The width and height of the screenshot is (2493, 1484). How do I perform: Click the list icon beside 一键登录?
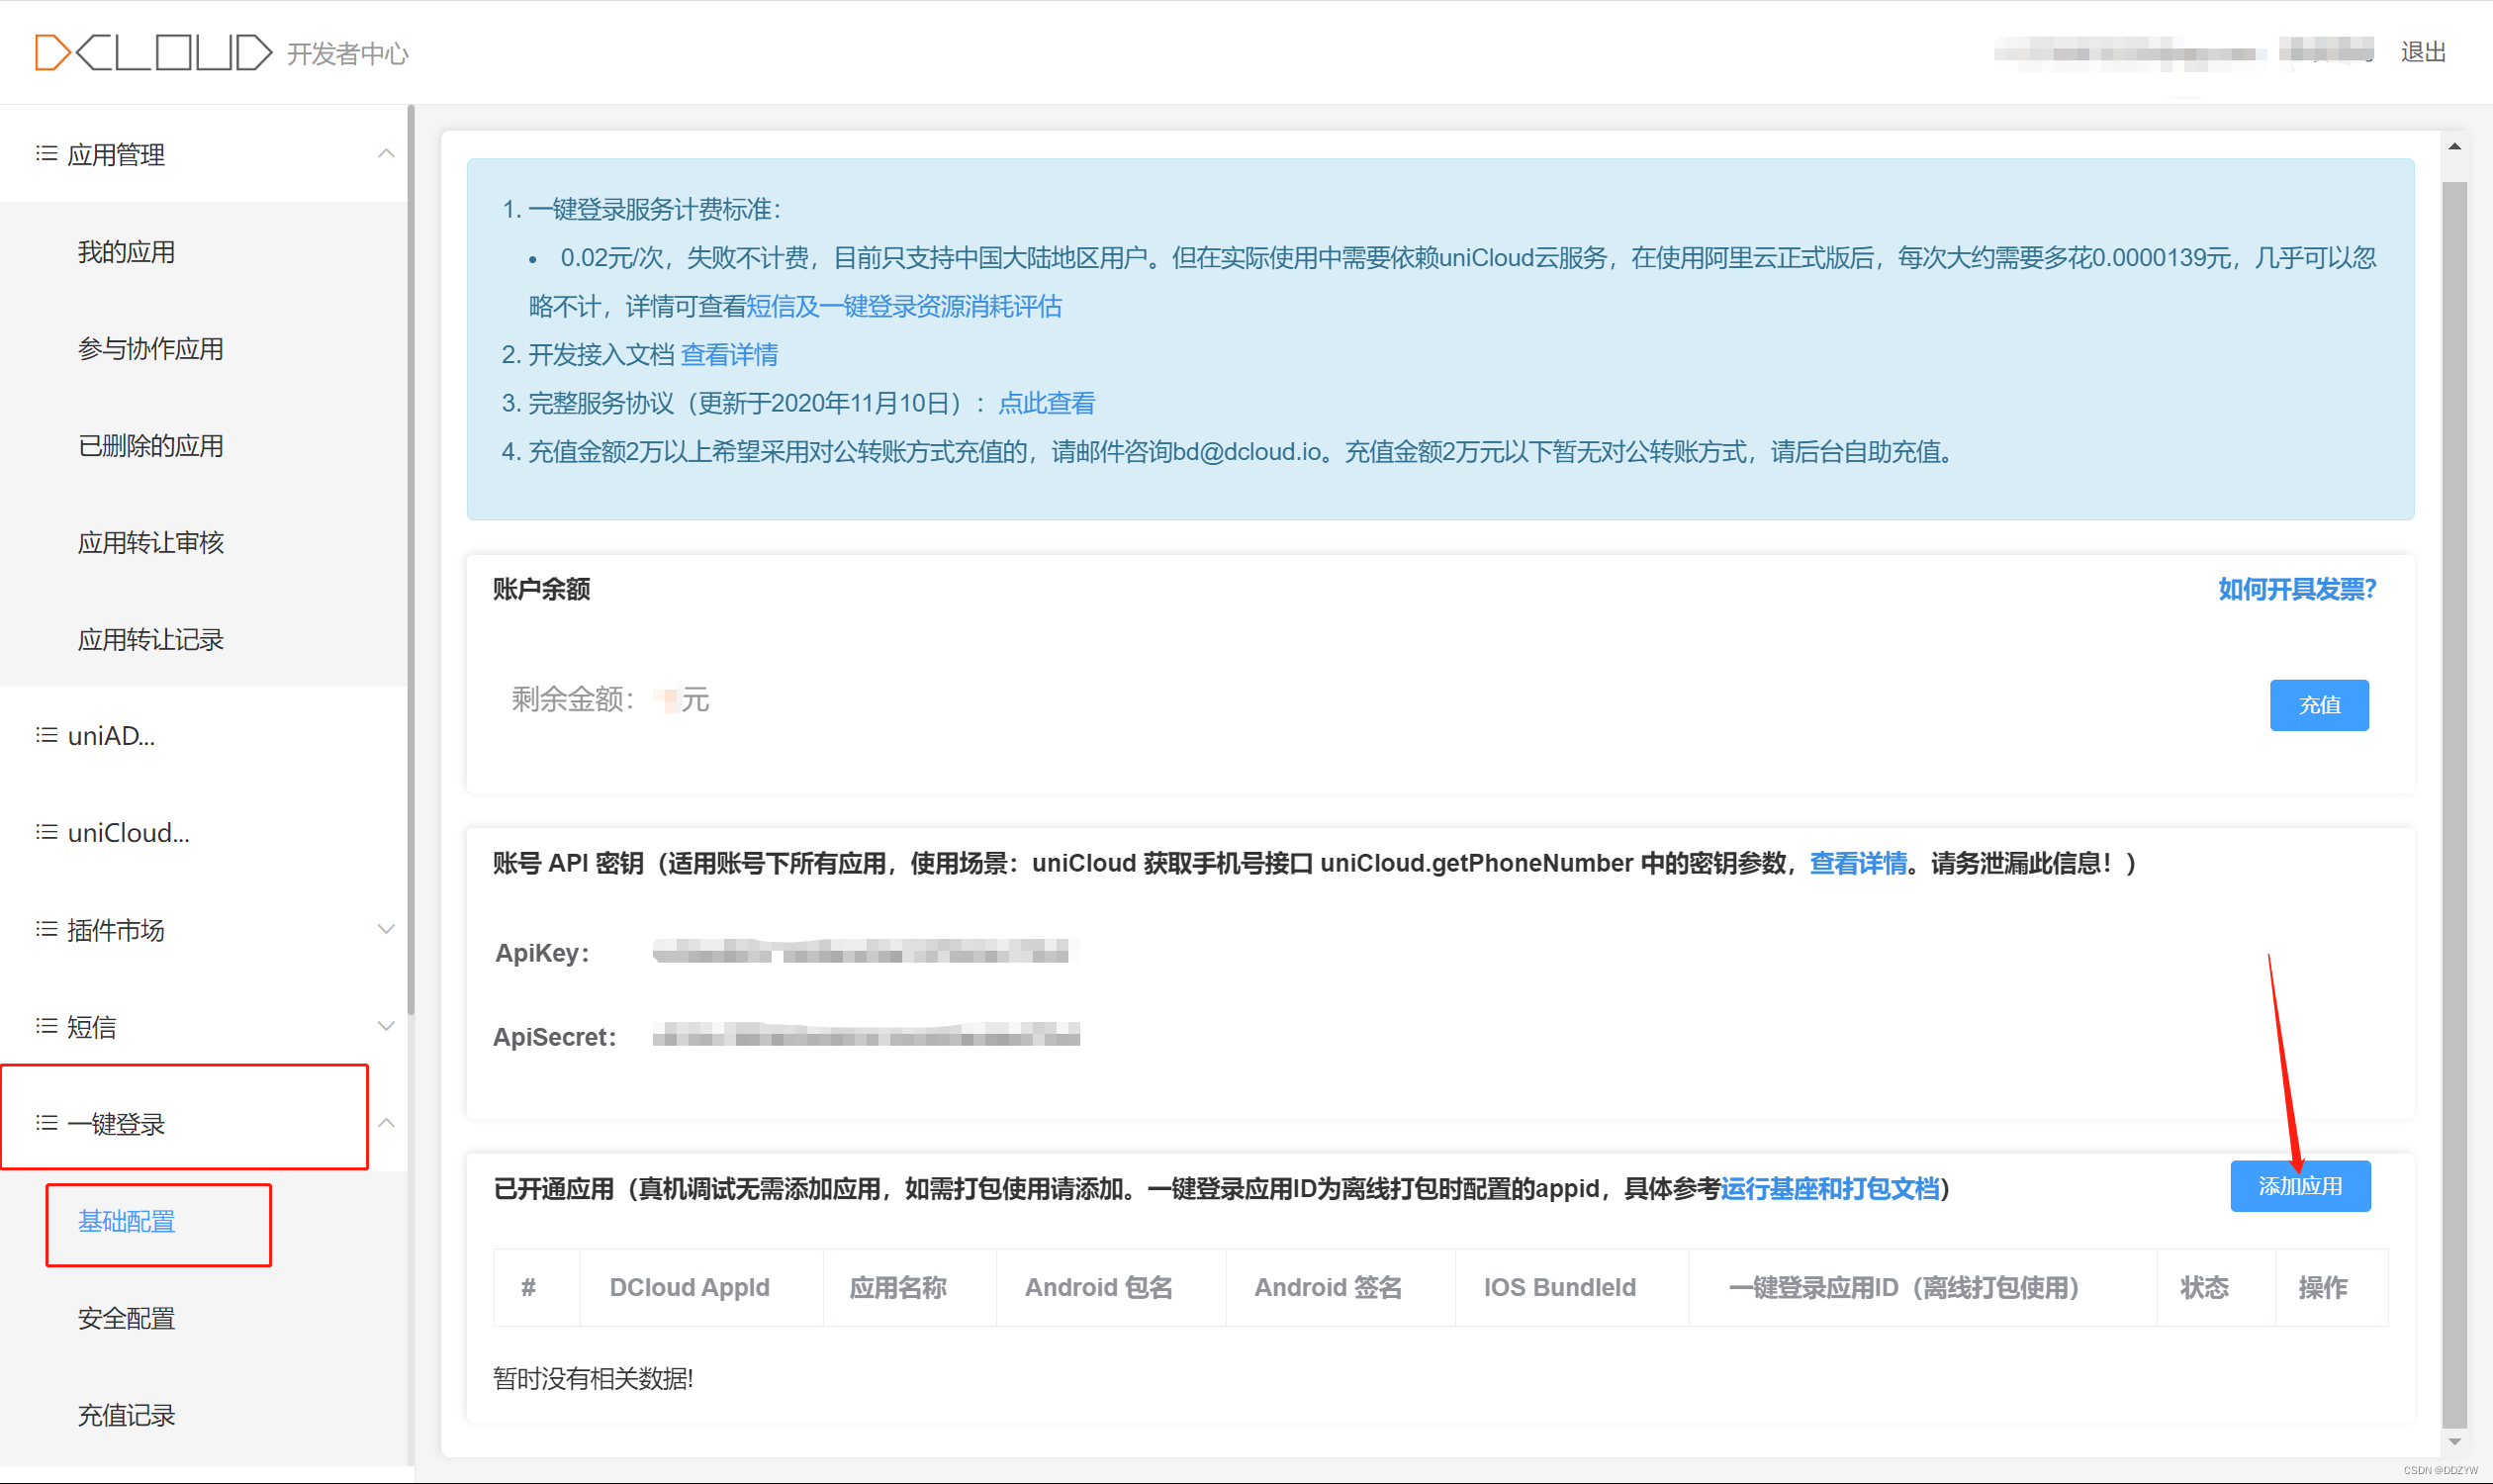[x=46, y=1124]
